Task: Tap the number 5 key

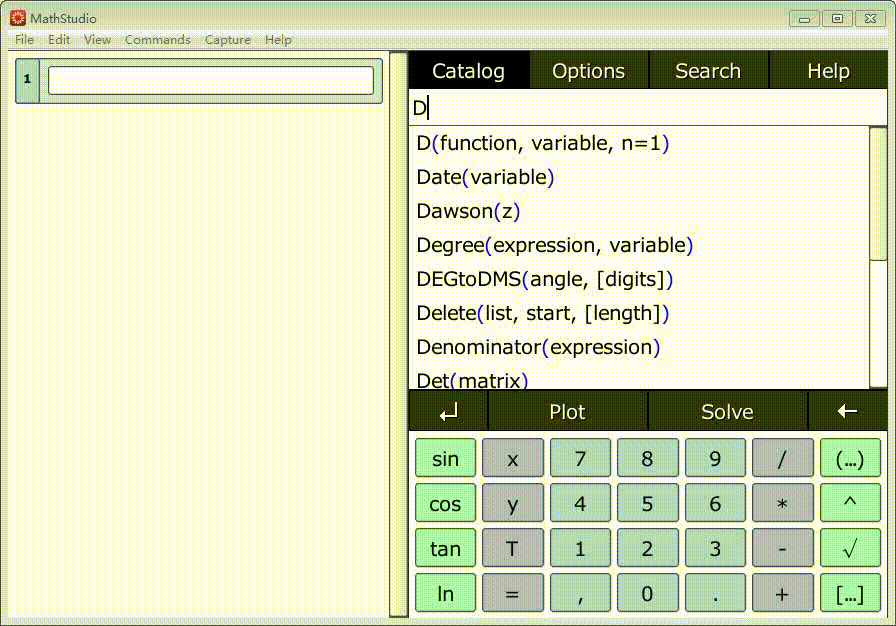Action: coord(647,503)
